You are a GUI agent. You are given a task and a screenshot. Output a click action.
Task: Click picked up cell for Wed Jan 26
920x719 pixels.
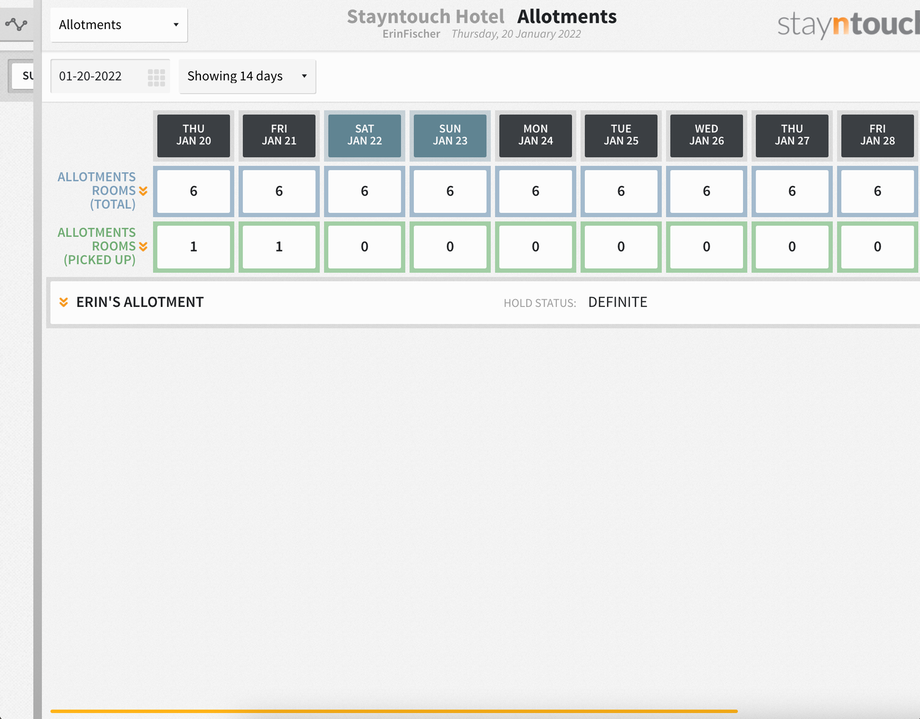706,247
